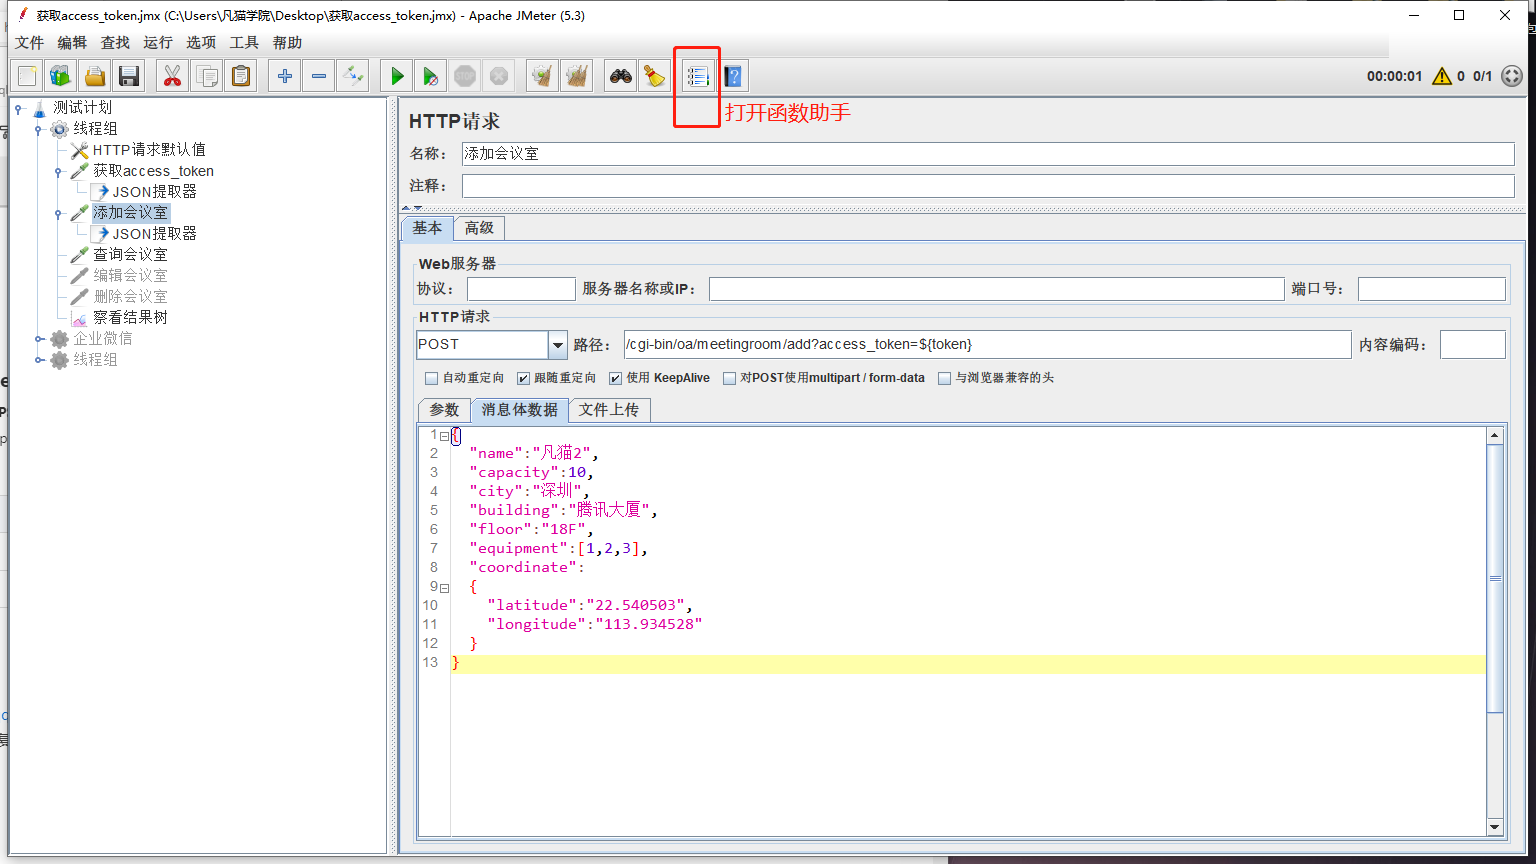The height and width of the screenshot is (864, 1536).
Task: Open the Function Helper dialog icon
Action: 698,76
